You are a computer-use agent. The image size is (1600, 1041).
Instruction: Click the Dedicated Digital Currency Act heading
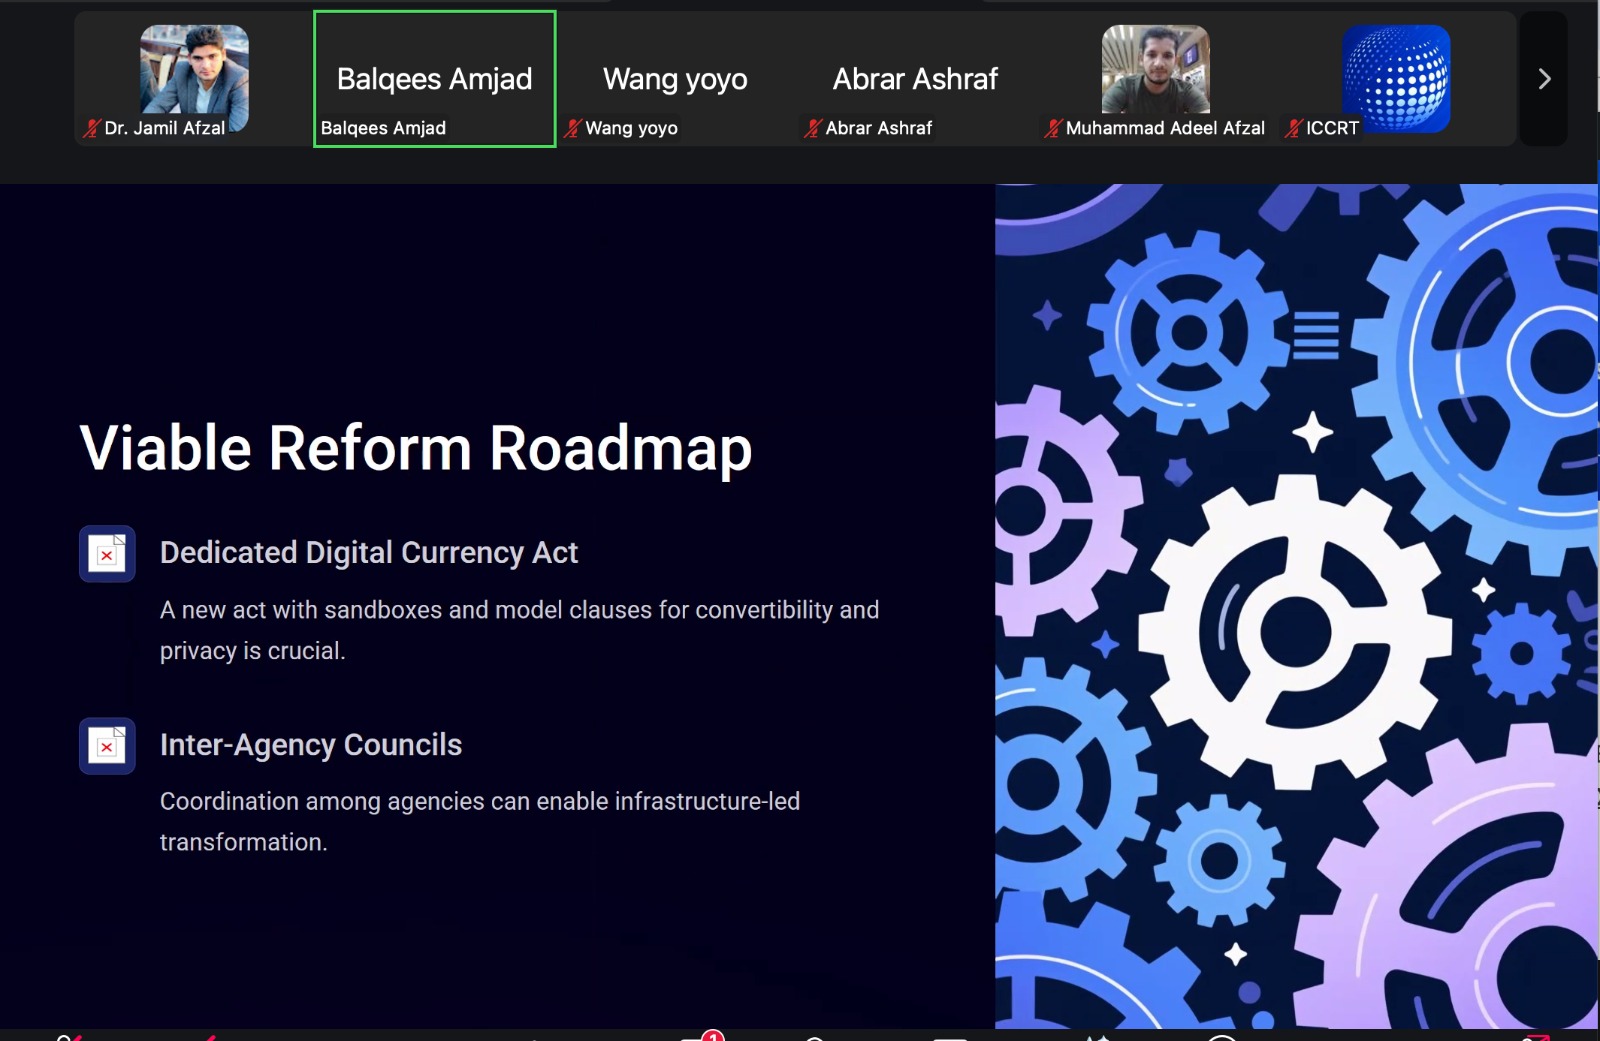[x=369, y=553]
